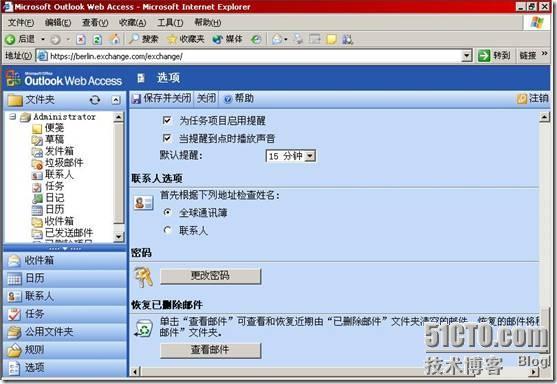This screenshot has height=384, width=557.
Task: Open 联系人 shortcut in navigation pane
Action: (x=65, y=296)
